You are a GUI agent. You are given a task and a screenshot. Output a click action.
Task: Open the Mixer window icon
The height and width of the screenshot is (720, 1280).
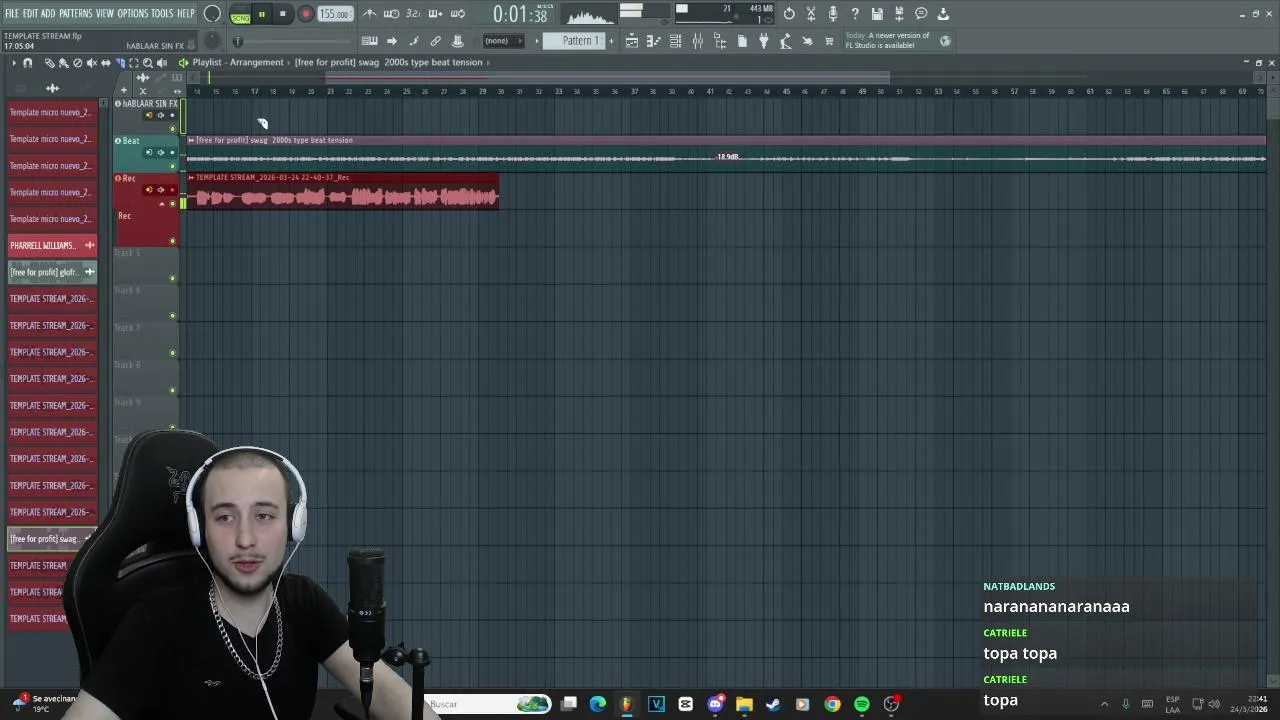697,41
